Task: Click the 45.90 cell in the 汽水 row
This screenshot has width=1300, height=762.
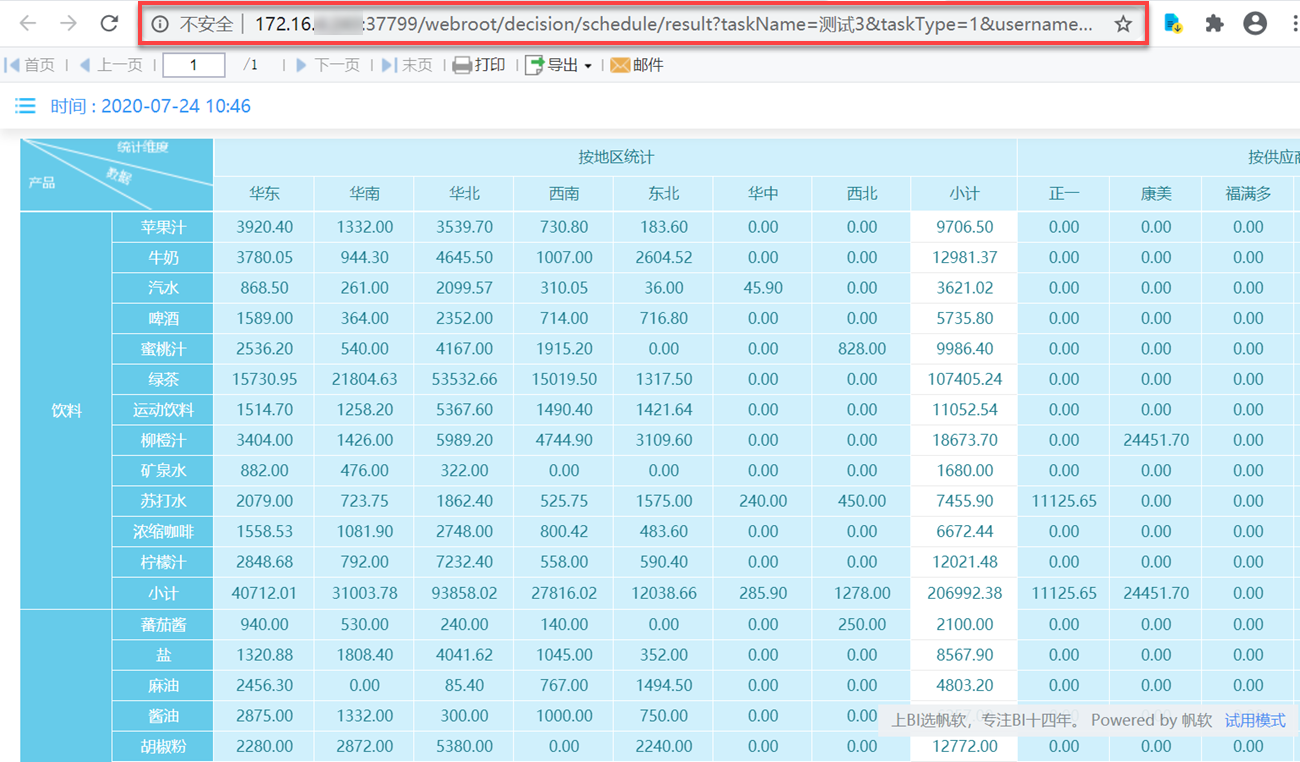Action: 763,288
